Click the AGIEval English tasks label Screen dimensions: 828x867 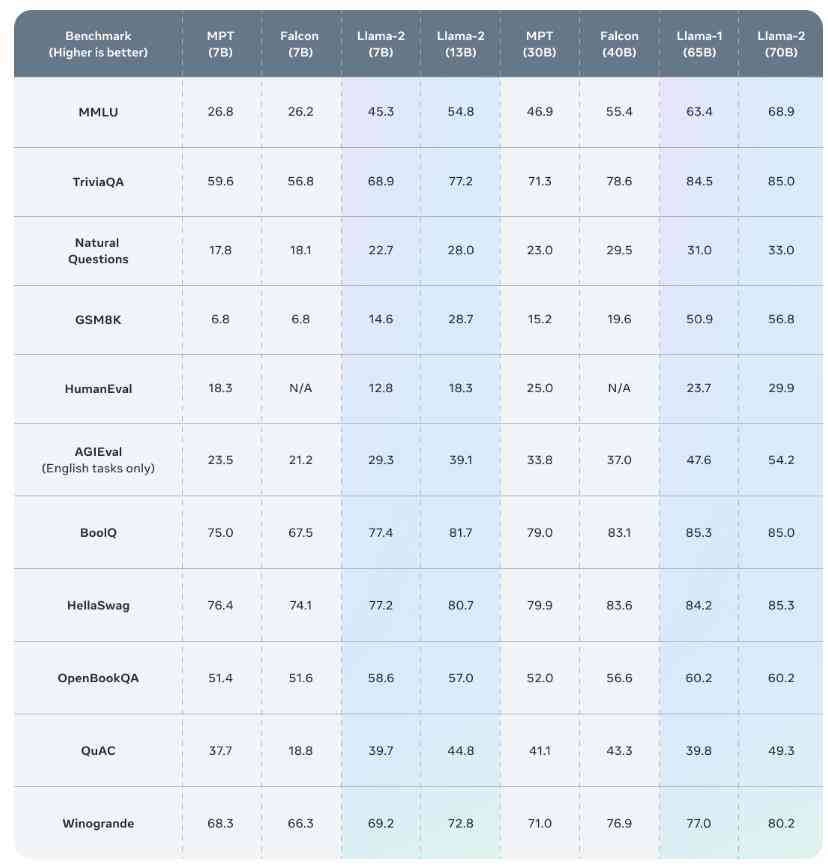coord(98,460)
